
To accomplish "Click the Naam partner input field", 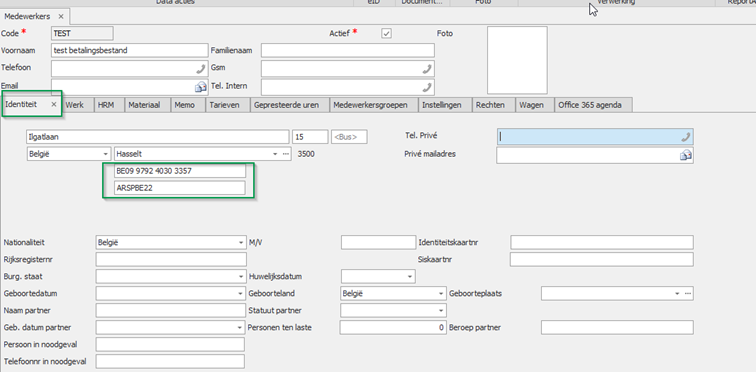I will click(171, 310).
